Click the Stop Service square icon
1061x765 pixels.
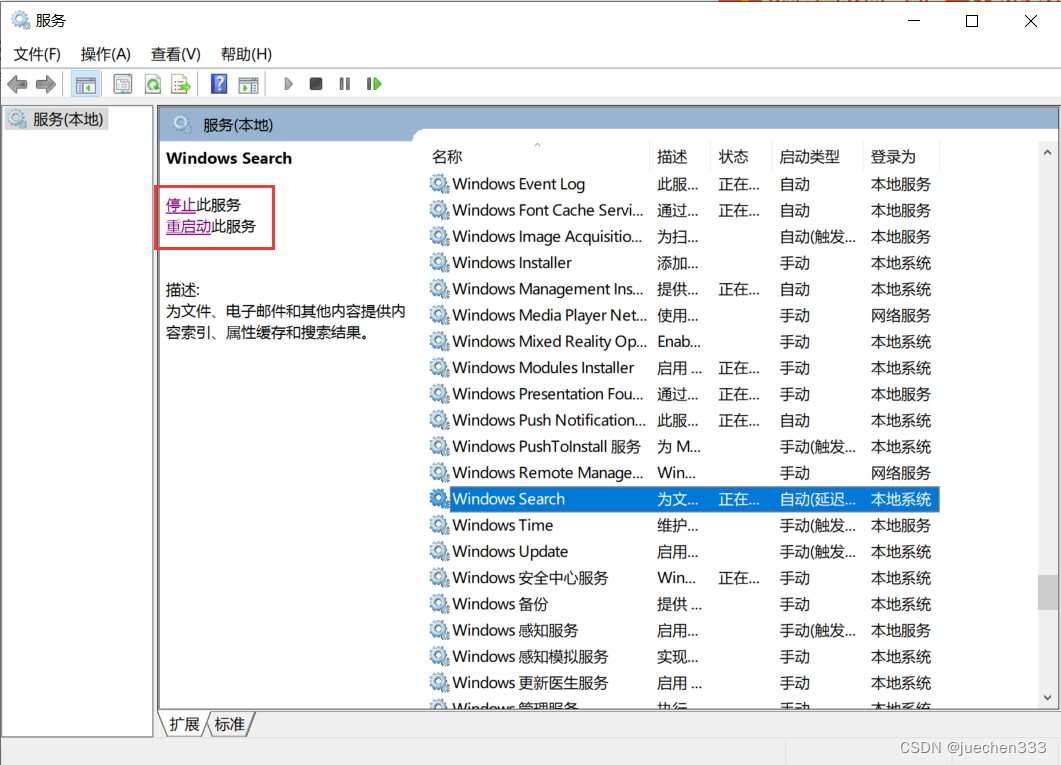point(315,84)
